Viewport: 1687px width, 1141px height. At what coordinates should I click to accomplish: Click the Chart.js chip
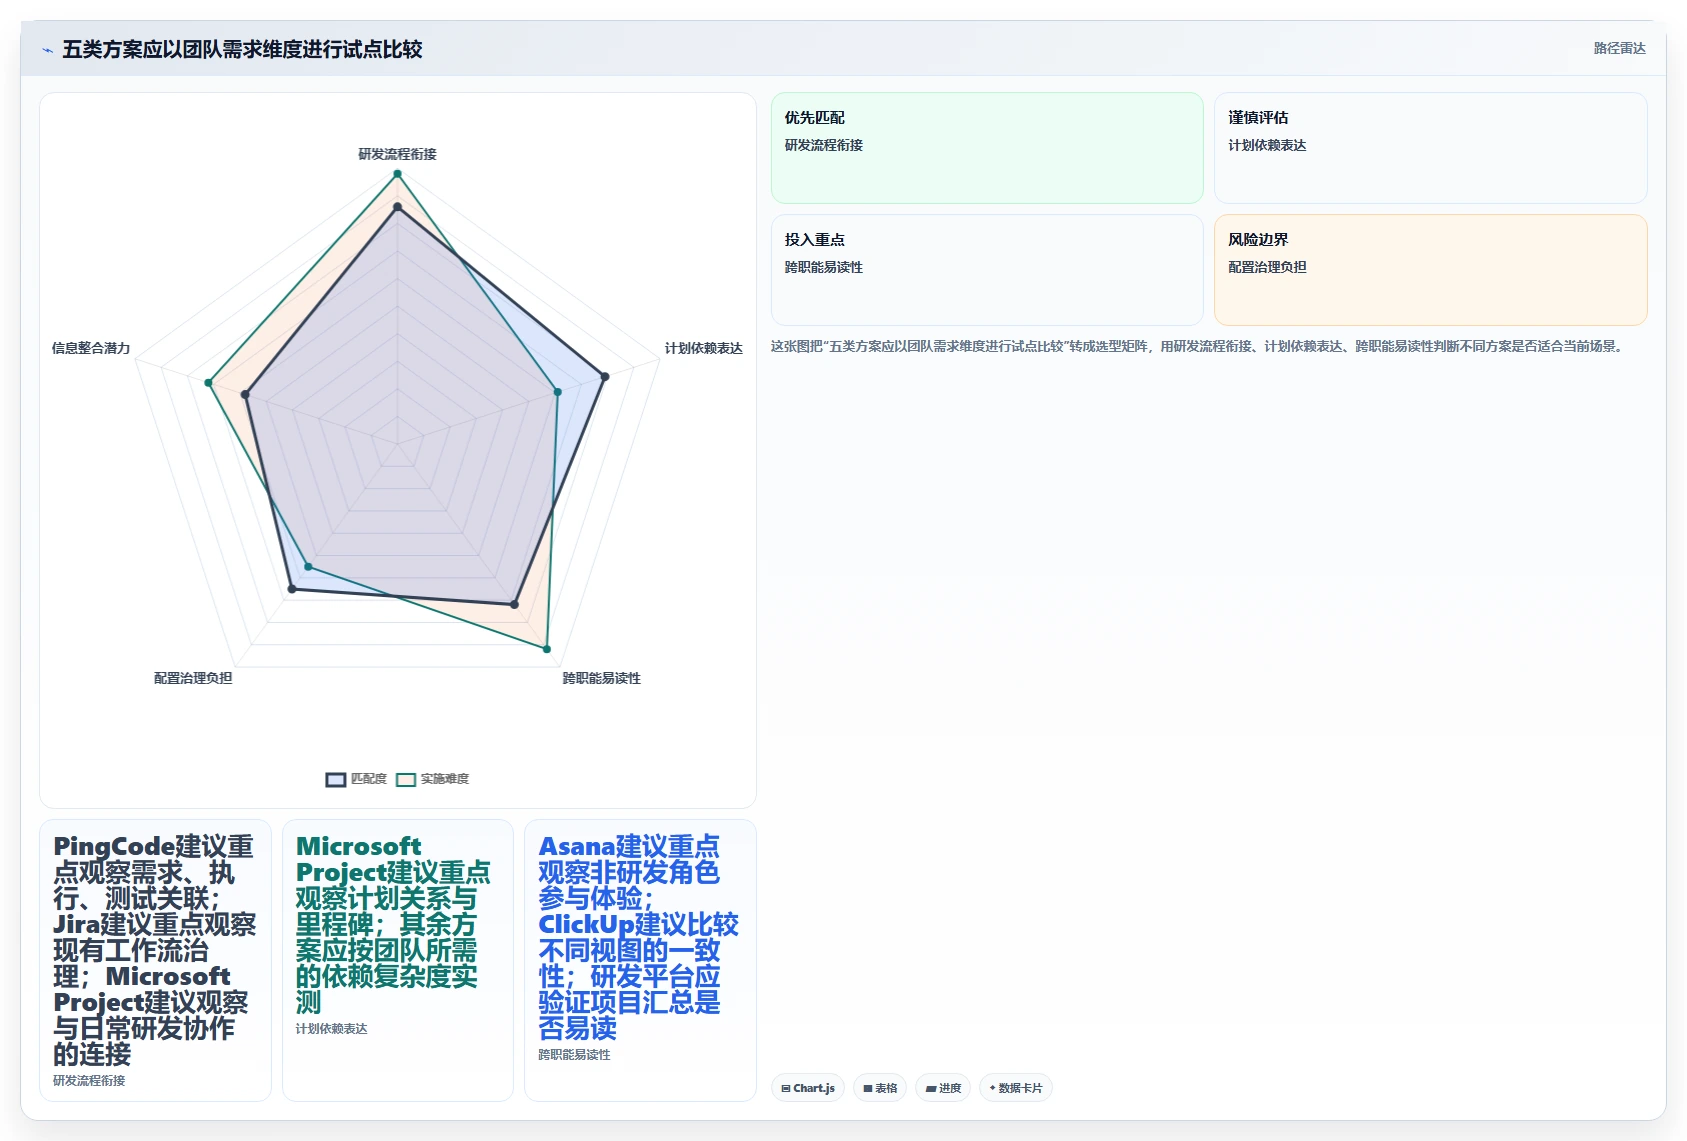[x=808, y=1088]
